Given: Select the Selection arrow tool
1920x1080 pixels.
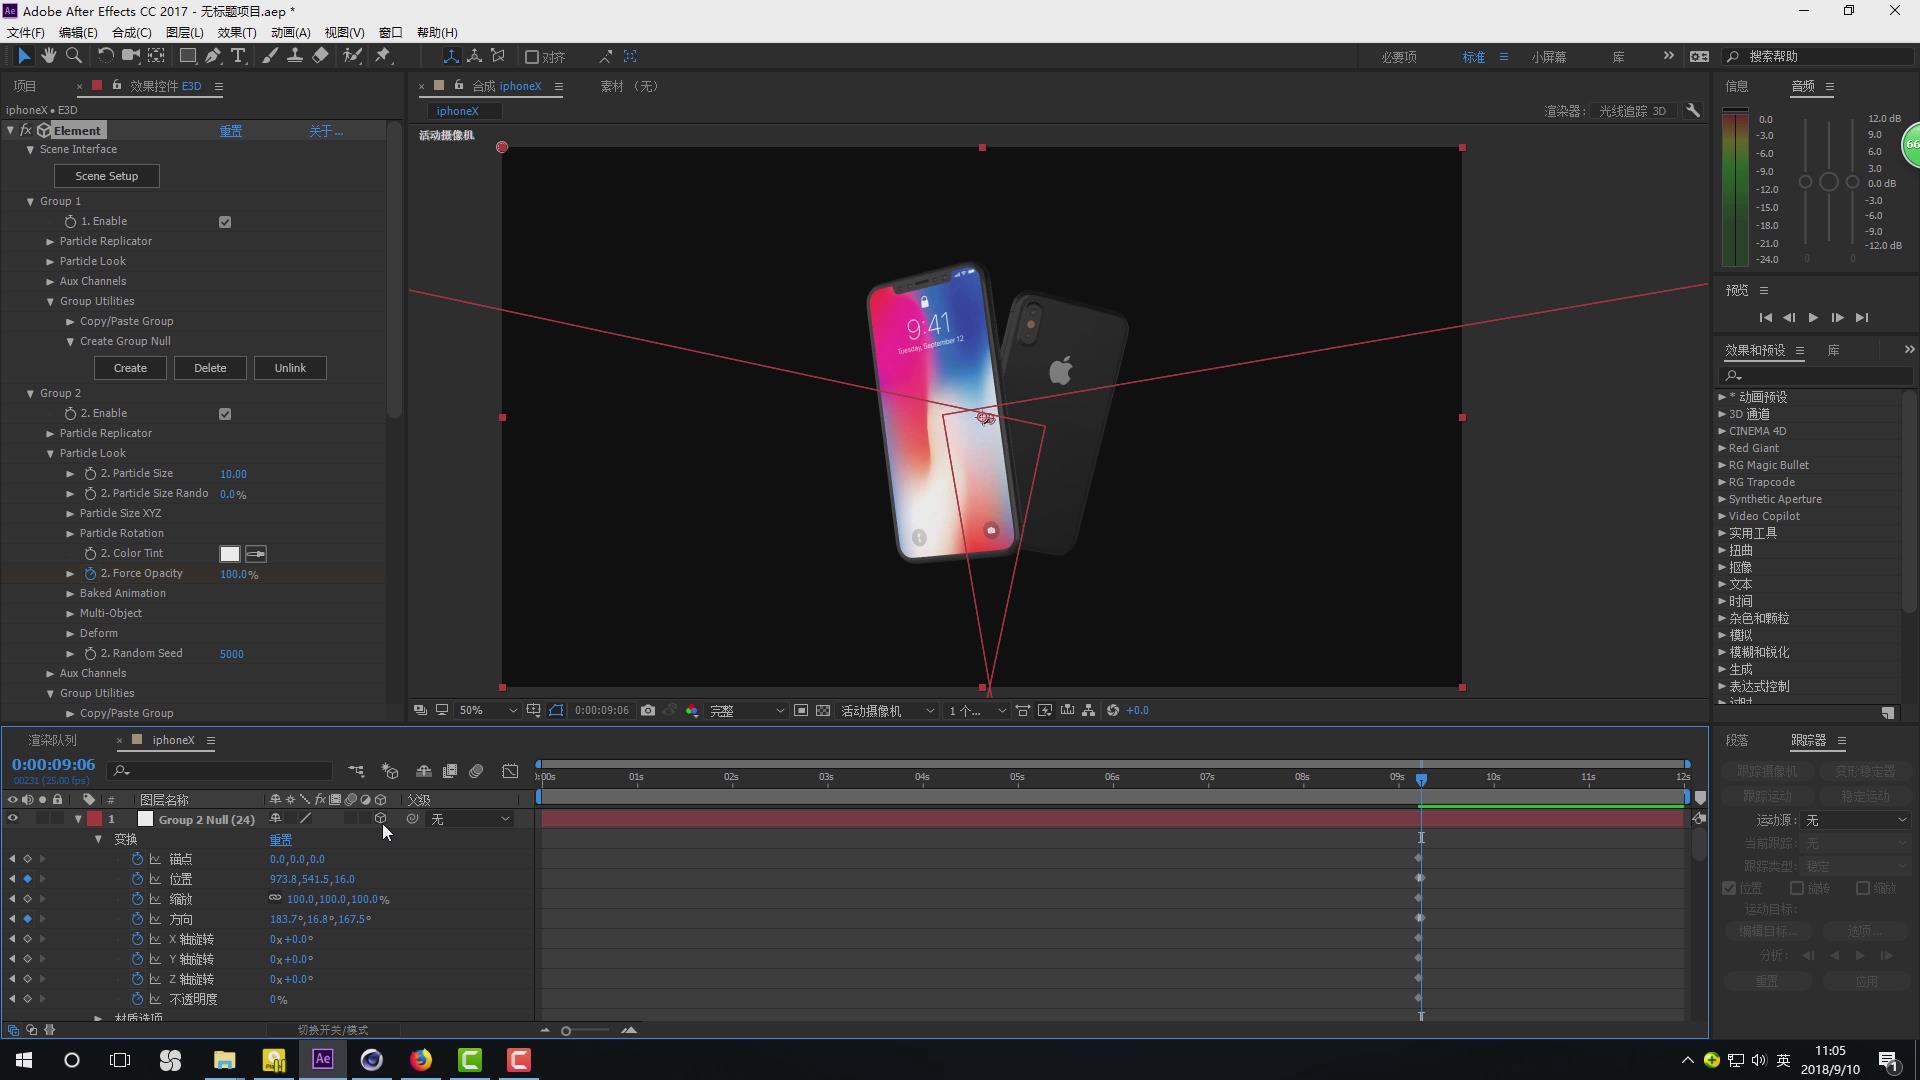Looking at the screenshot, I should [x=24, y=56].
